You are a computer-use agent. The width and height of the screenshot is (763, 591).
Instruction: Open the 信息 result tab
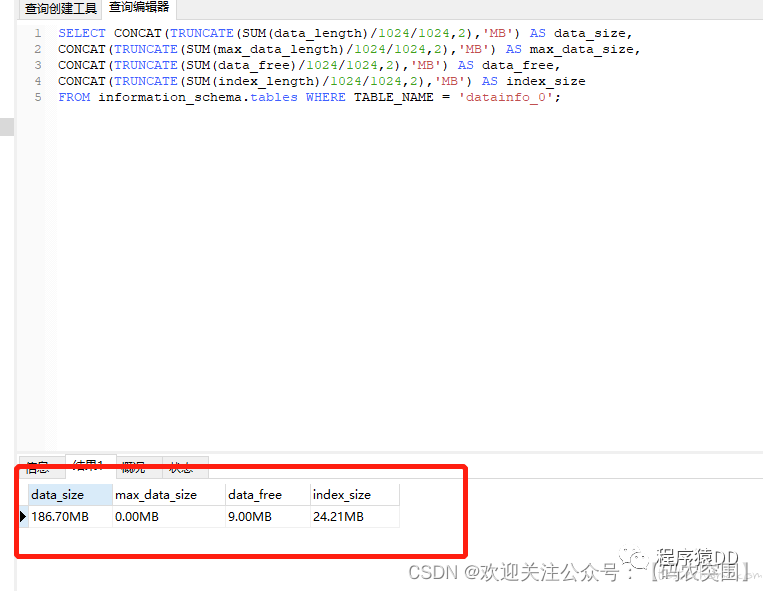(41, 467)
